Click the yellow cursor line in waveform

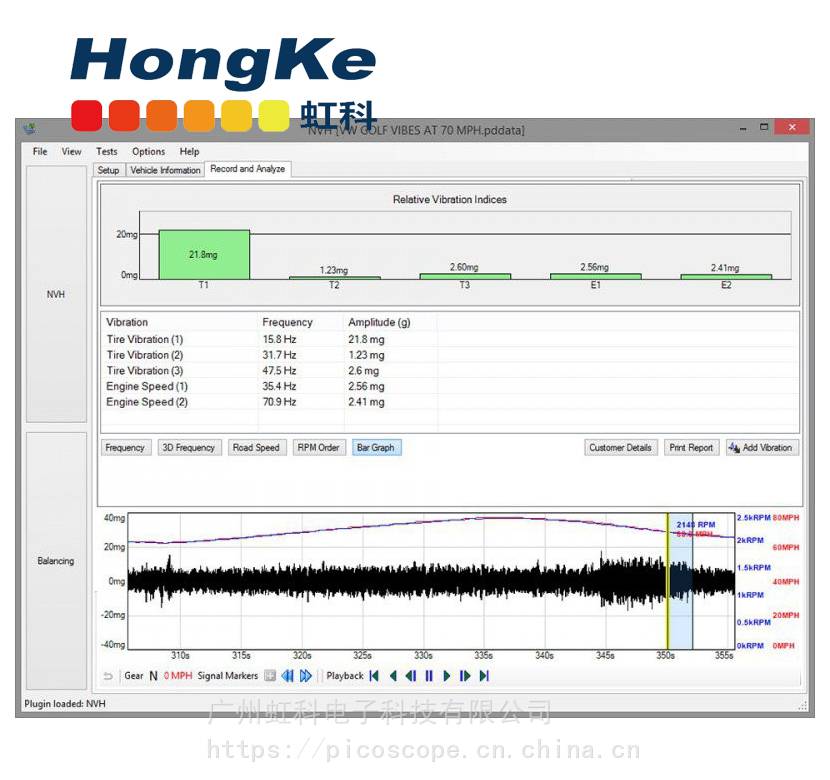[x=667, y=581]
